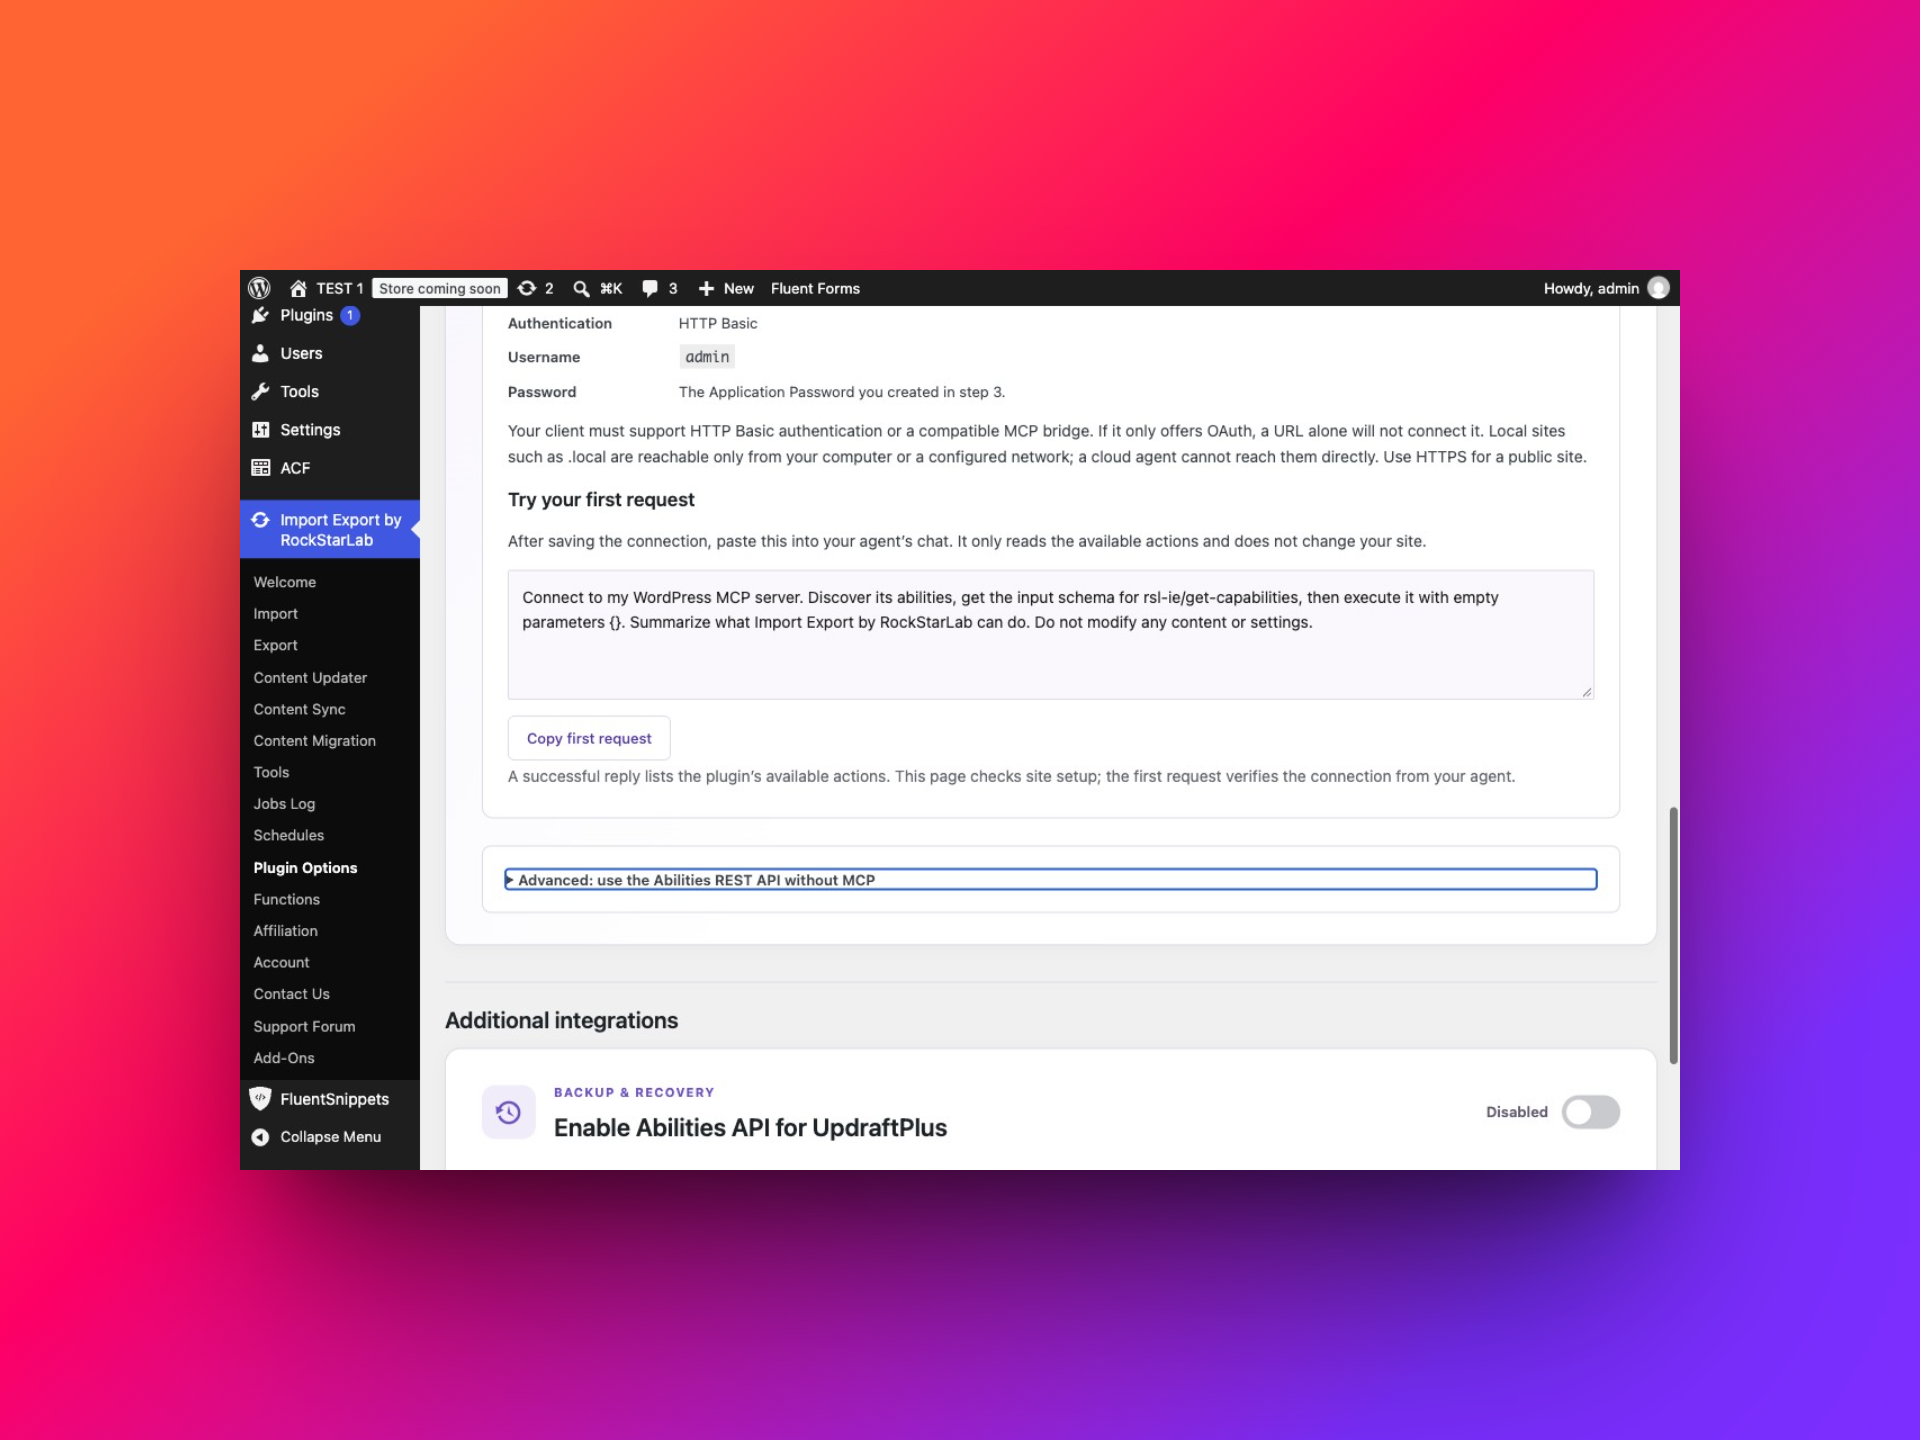Click the Plugins plug icon in sidebar
1920x1440 pixels.
click(260, 315)
